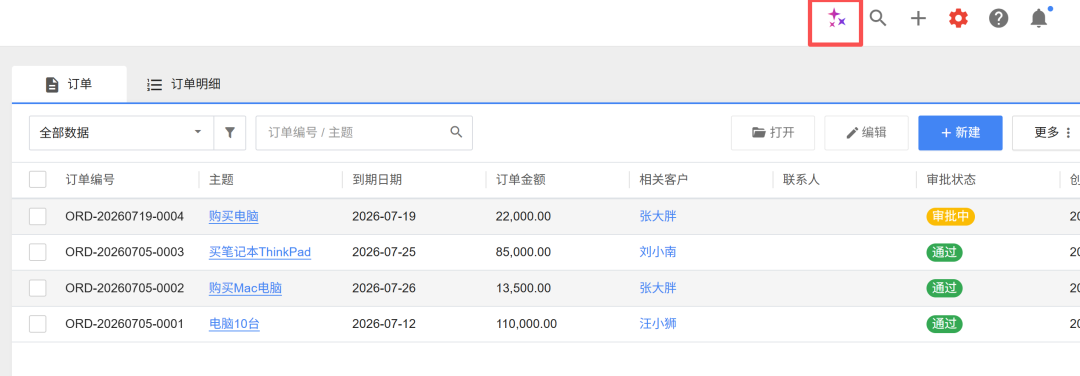The height and width of the screenshot is (376, 1080).
Task: Click the 联系人 column header
Action: [x=801, y=180]
